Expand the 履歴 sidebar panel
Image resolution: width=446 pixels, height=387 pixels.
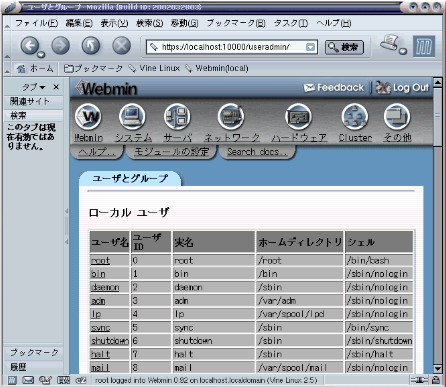[33, 367]
